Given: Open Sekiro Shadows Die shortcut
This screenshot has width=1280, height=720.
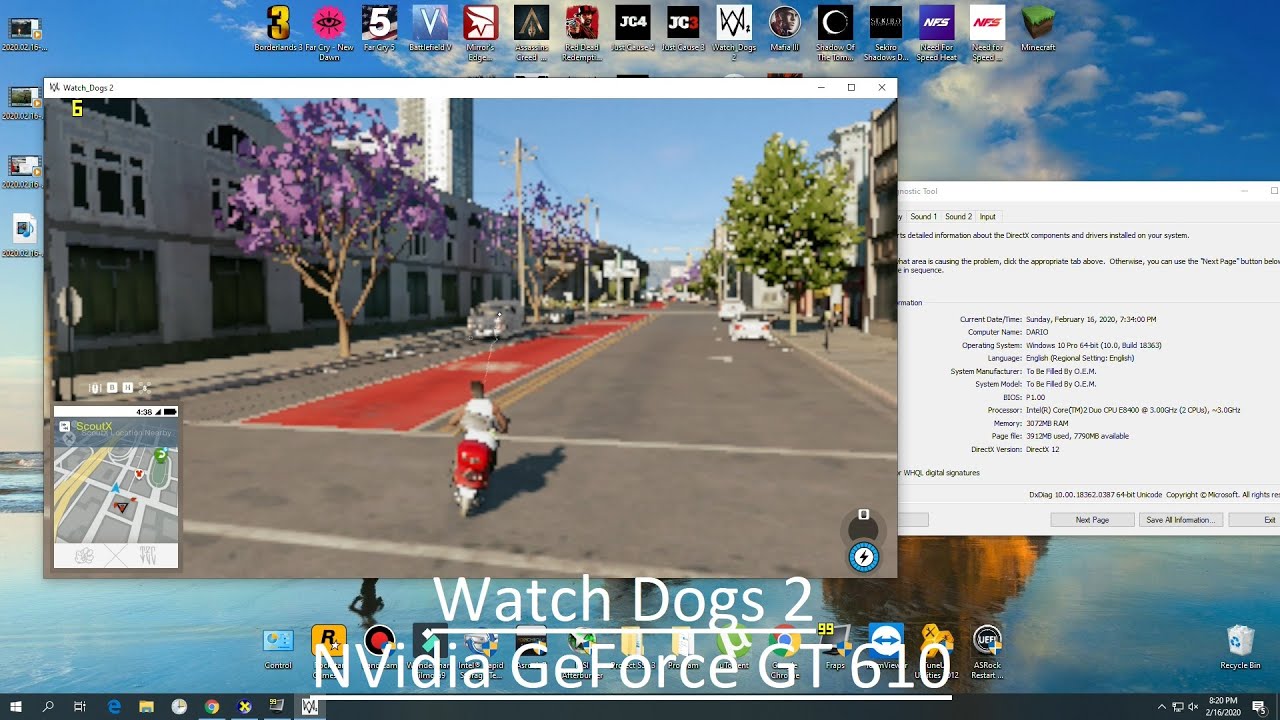Looking at the screenshot, I should click(x=885, y=32).
